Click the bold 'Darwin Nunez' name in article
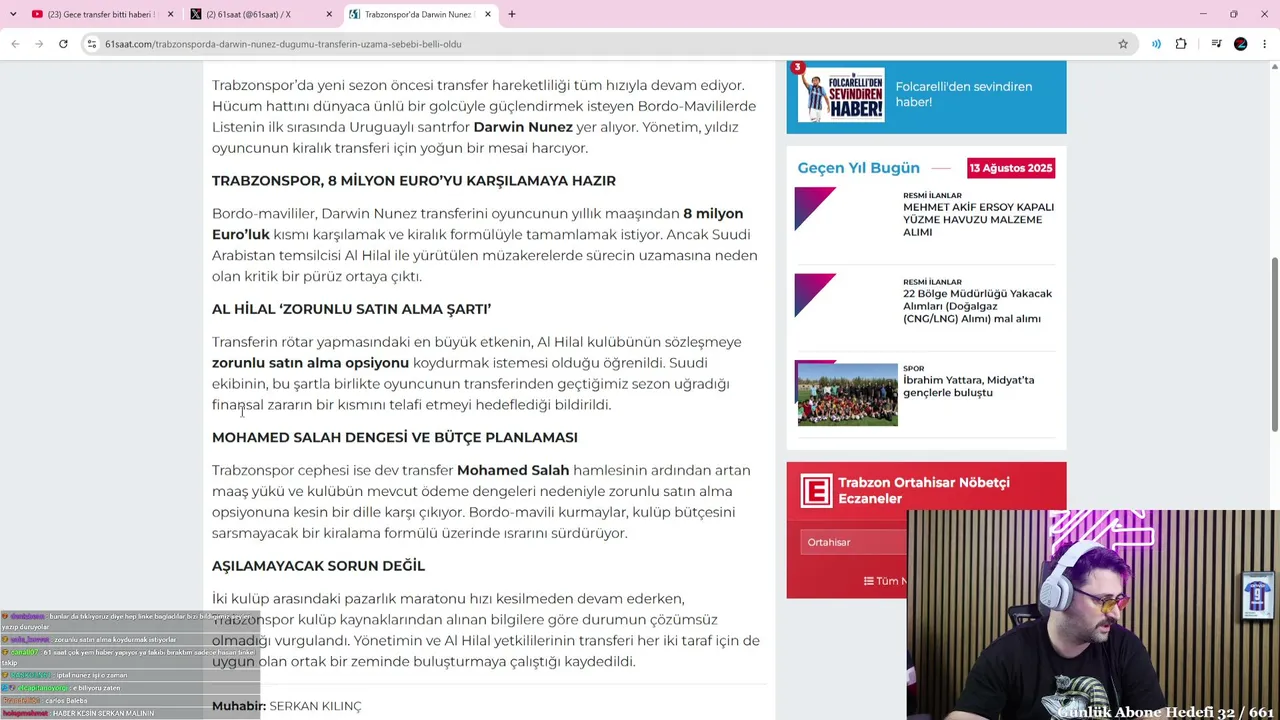1280x720 pixels. coord(523,127)
